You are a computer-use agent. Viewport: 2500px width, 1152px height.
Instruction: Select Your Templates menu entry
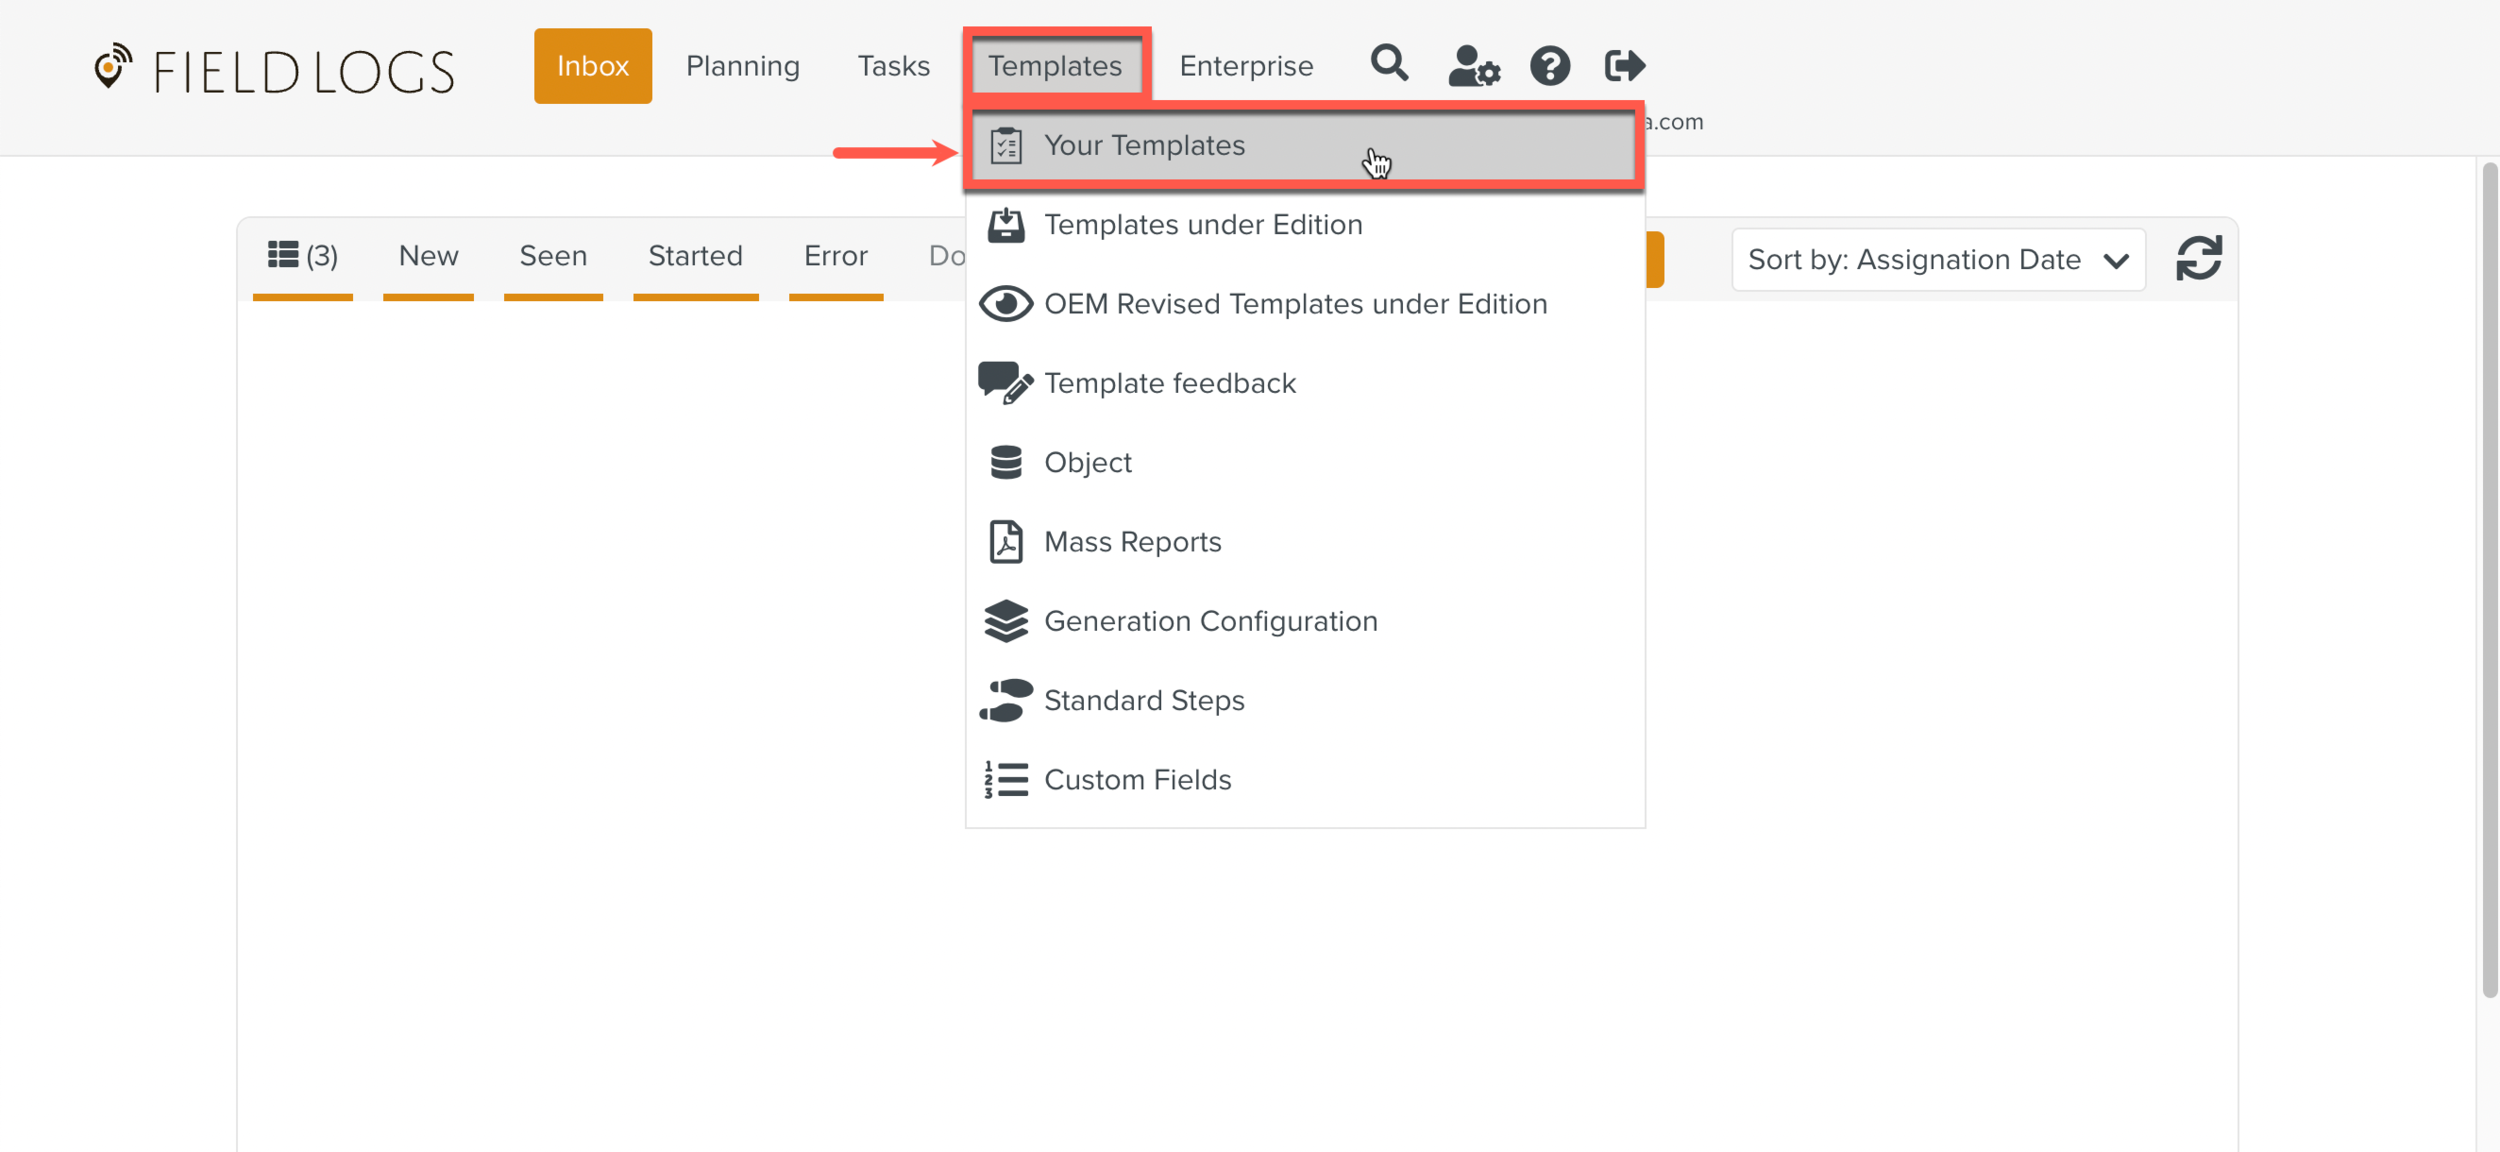[1144, 146]
